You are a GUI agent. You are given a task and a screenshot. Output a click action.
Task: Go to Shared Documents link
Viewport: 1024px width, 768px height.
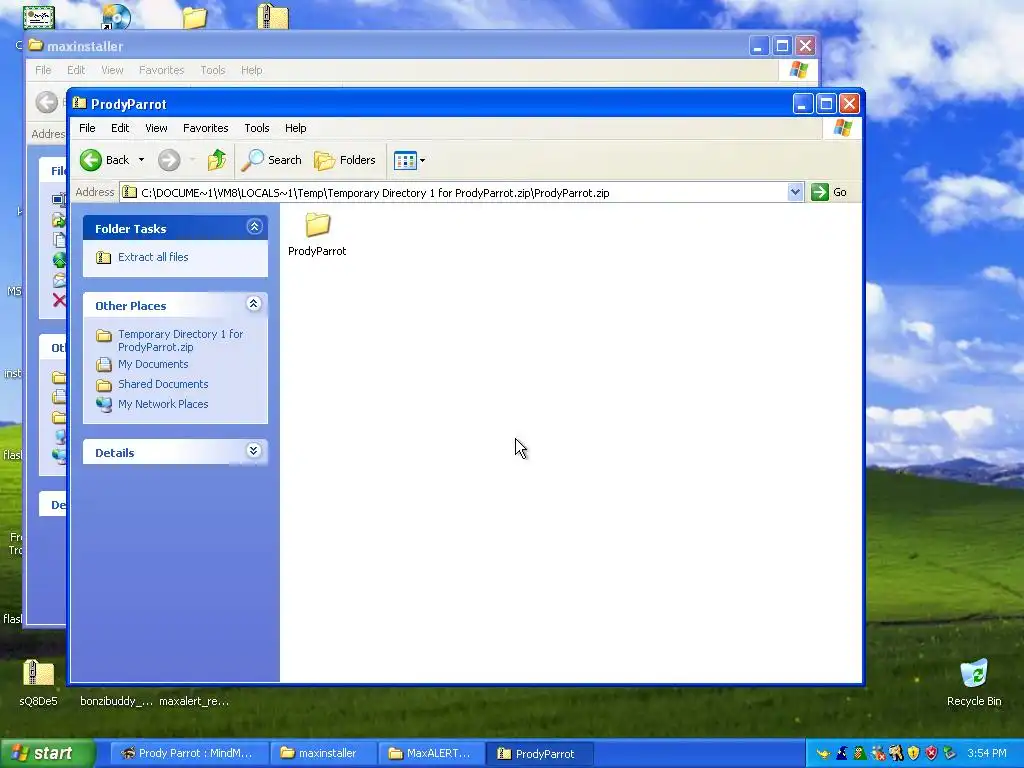point(163,384)
